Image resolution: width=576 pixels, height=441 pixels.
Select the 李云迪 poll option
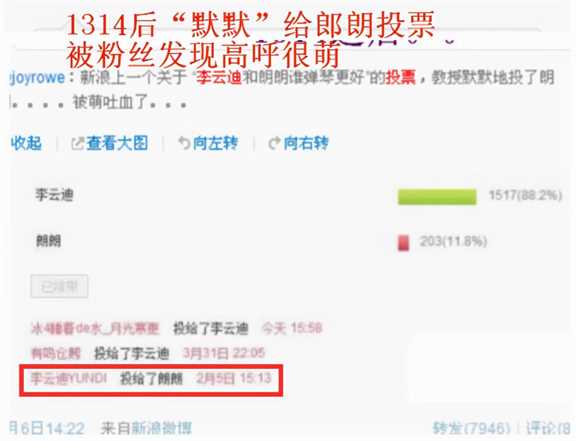(x=54, y=195)
